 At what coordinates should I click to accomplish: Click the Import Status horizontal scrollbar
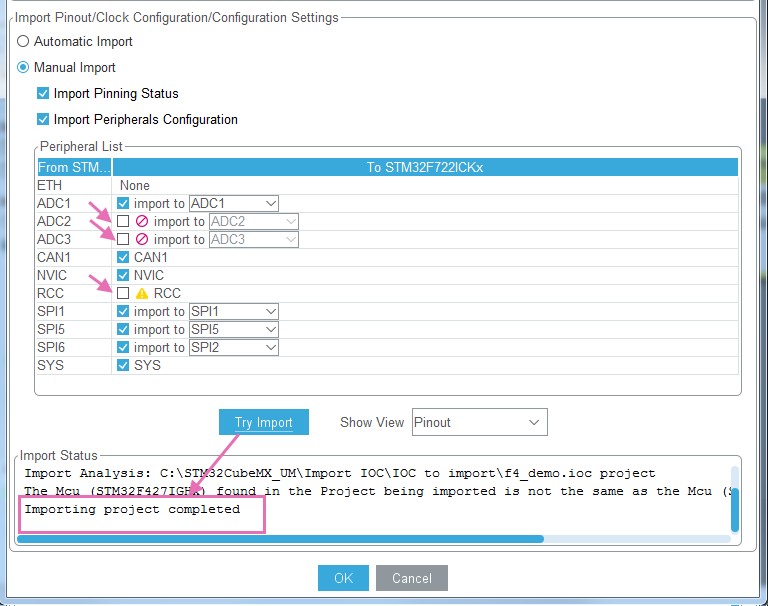point(280,539)
